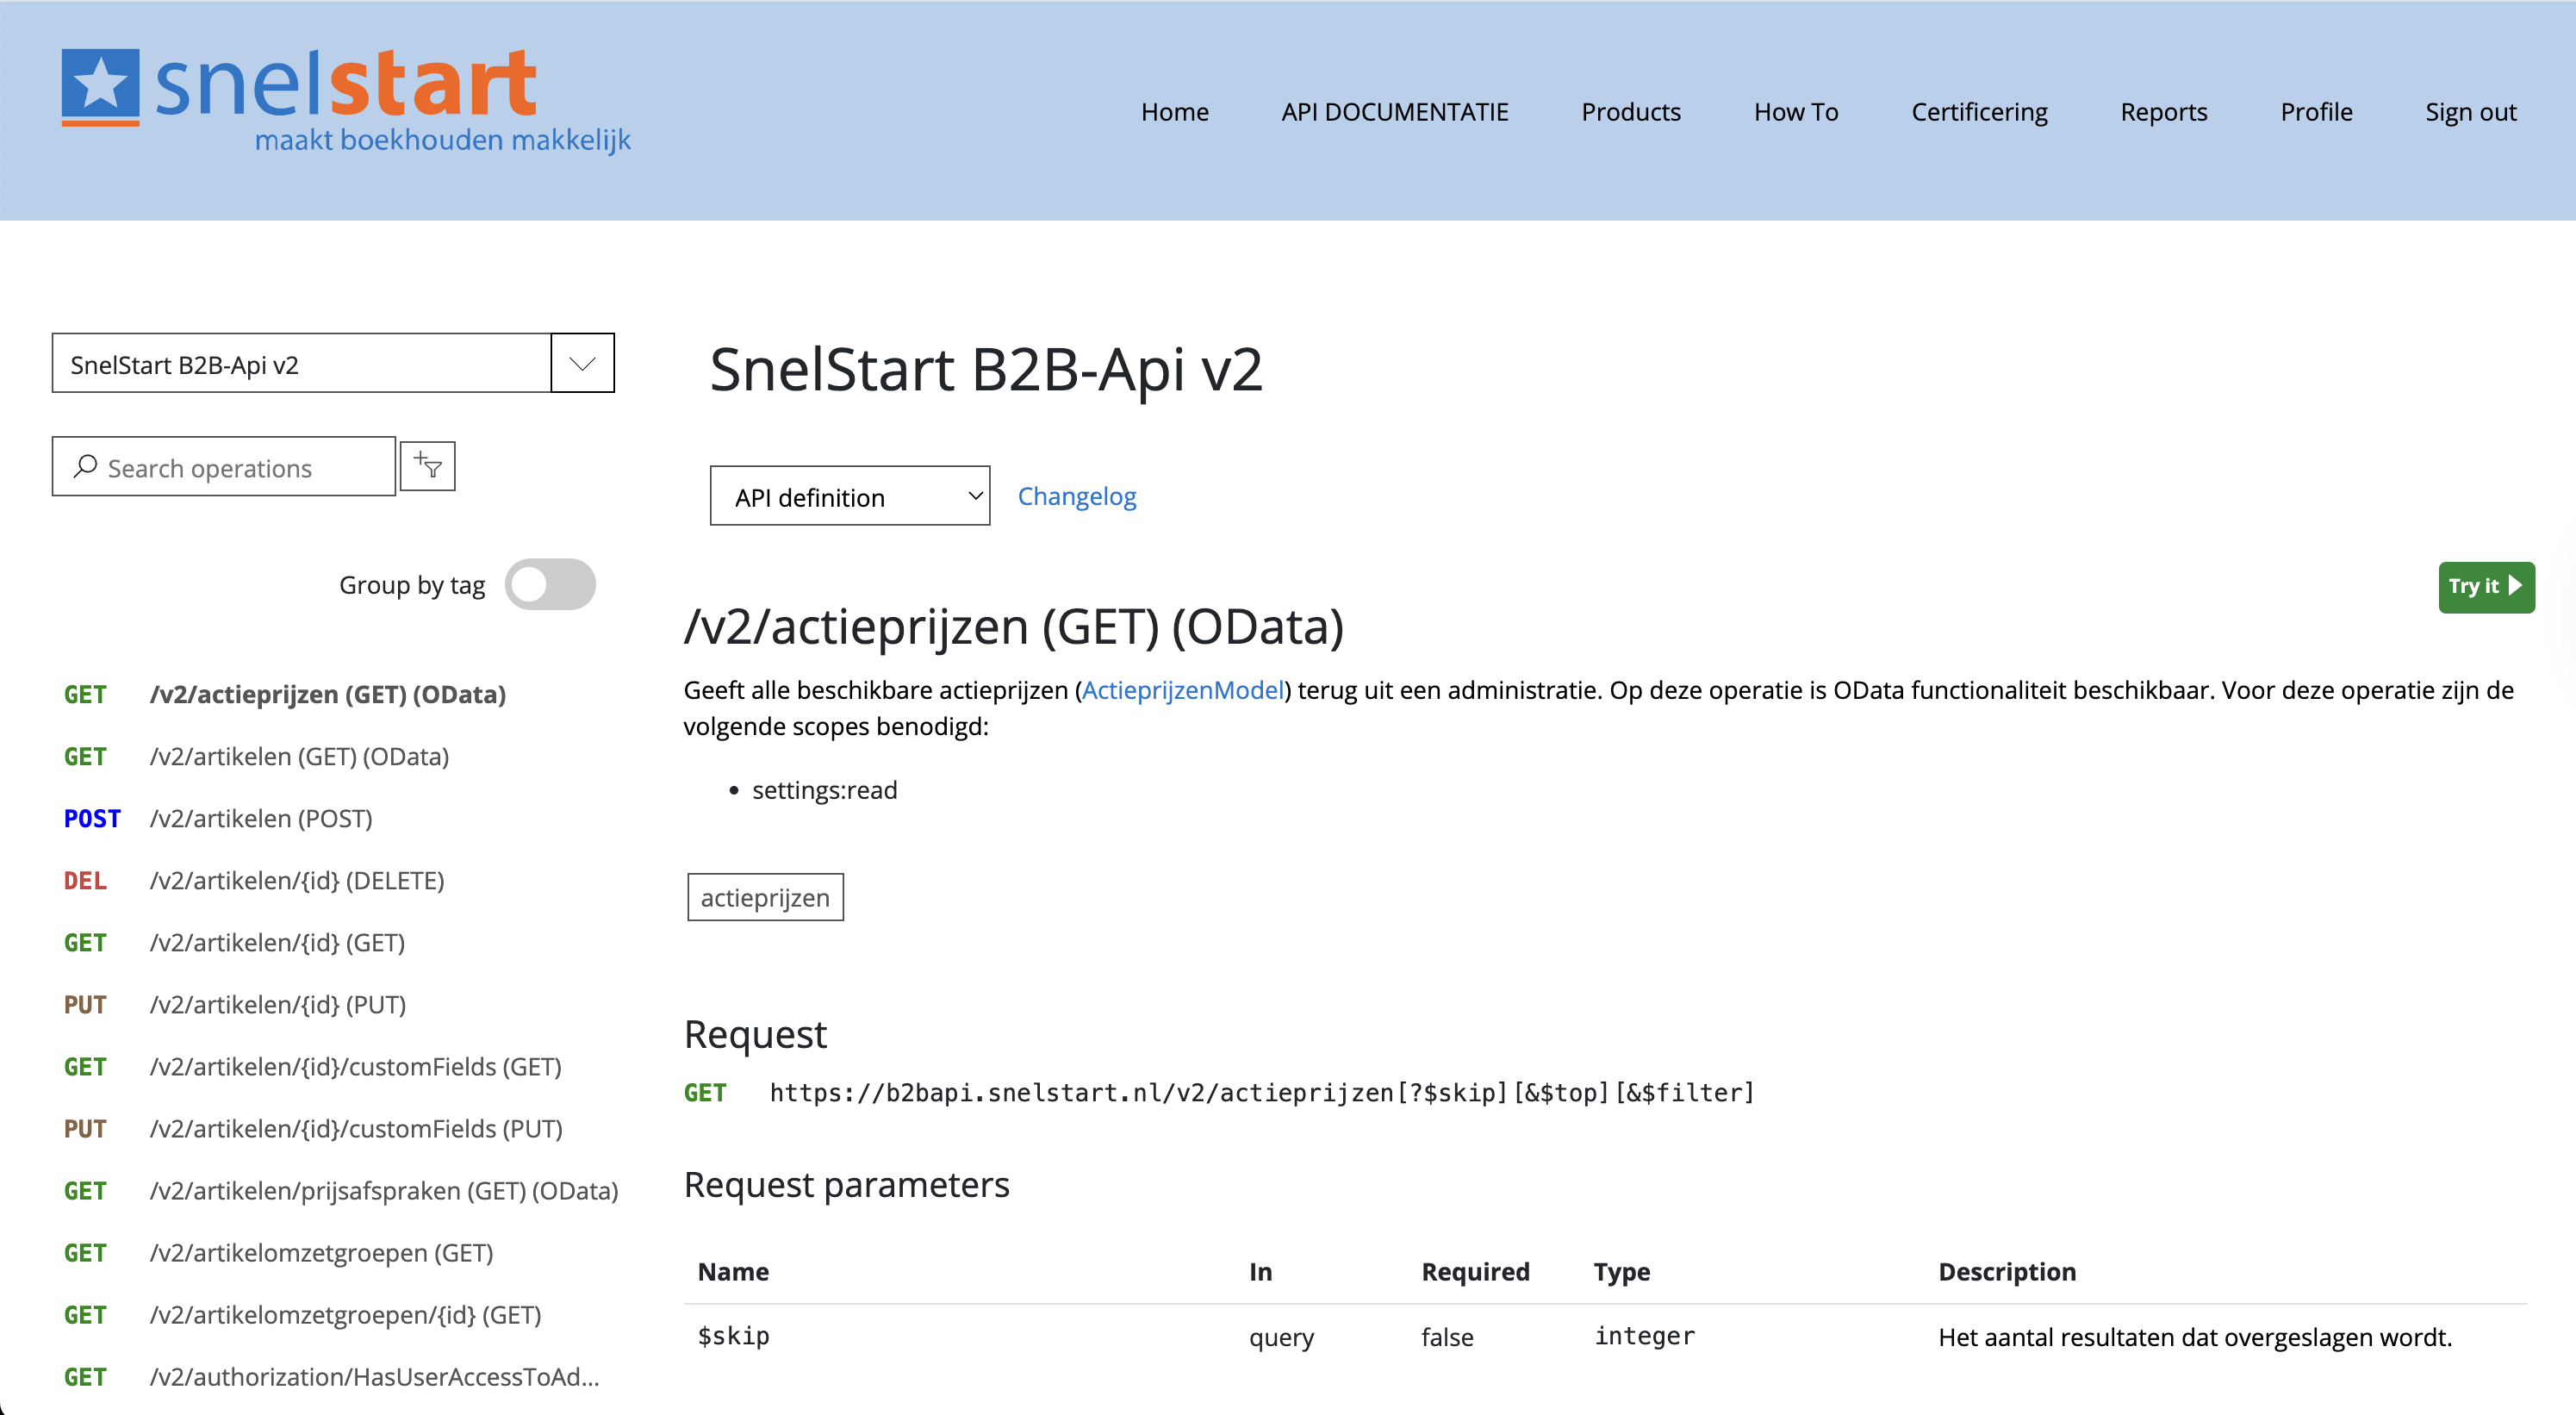Select /v2/actieprijzen (GET) (OData) operation
The height and width of the screenshot is (1415, 2576).
(327, 694)
